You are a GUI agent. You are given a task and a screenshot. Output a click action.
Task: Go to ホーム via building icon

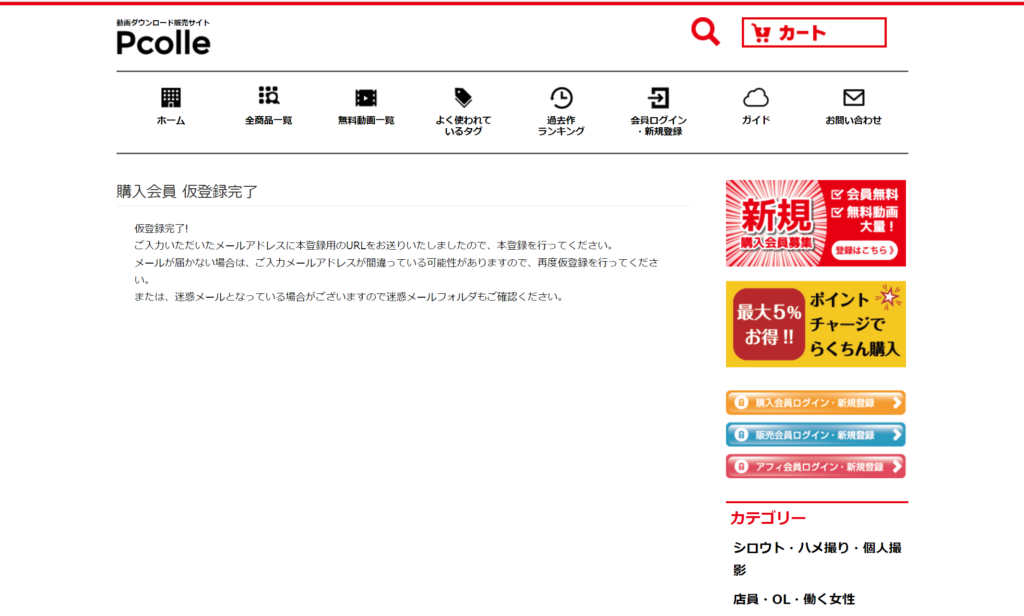click(x=171, y=98)
